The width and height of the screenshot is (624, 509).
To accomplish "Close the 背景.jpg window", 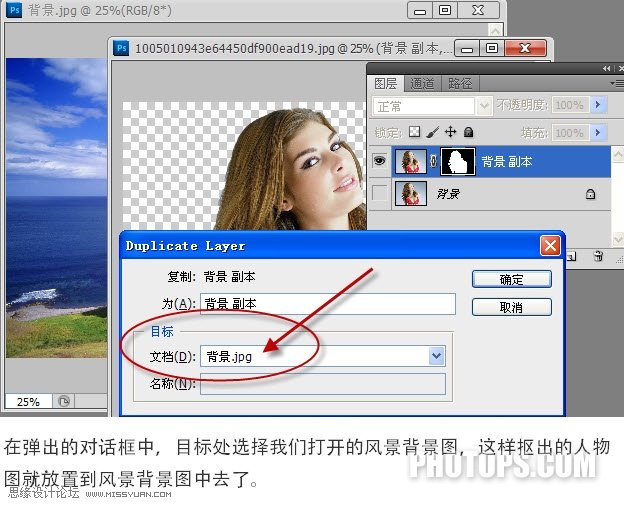I will [x=478, y=10].
